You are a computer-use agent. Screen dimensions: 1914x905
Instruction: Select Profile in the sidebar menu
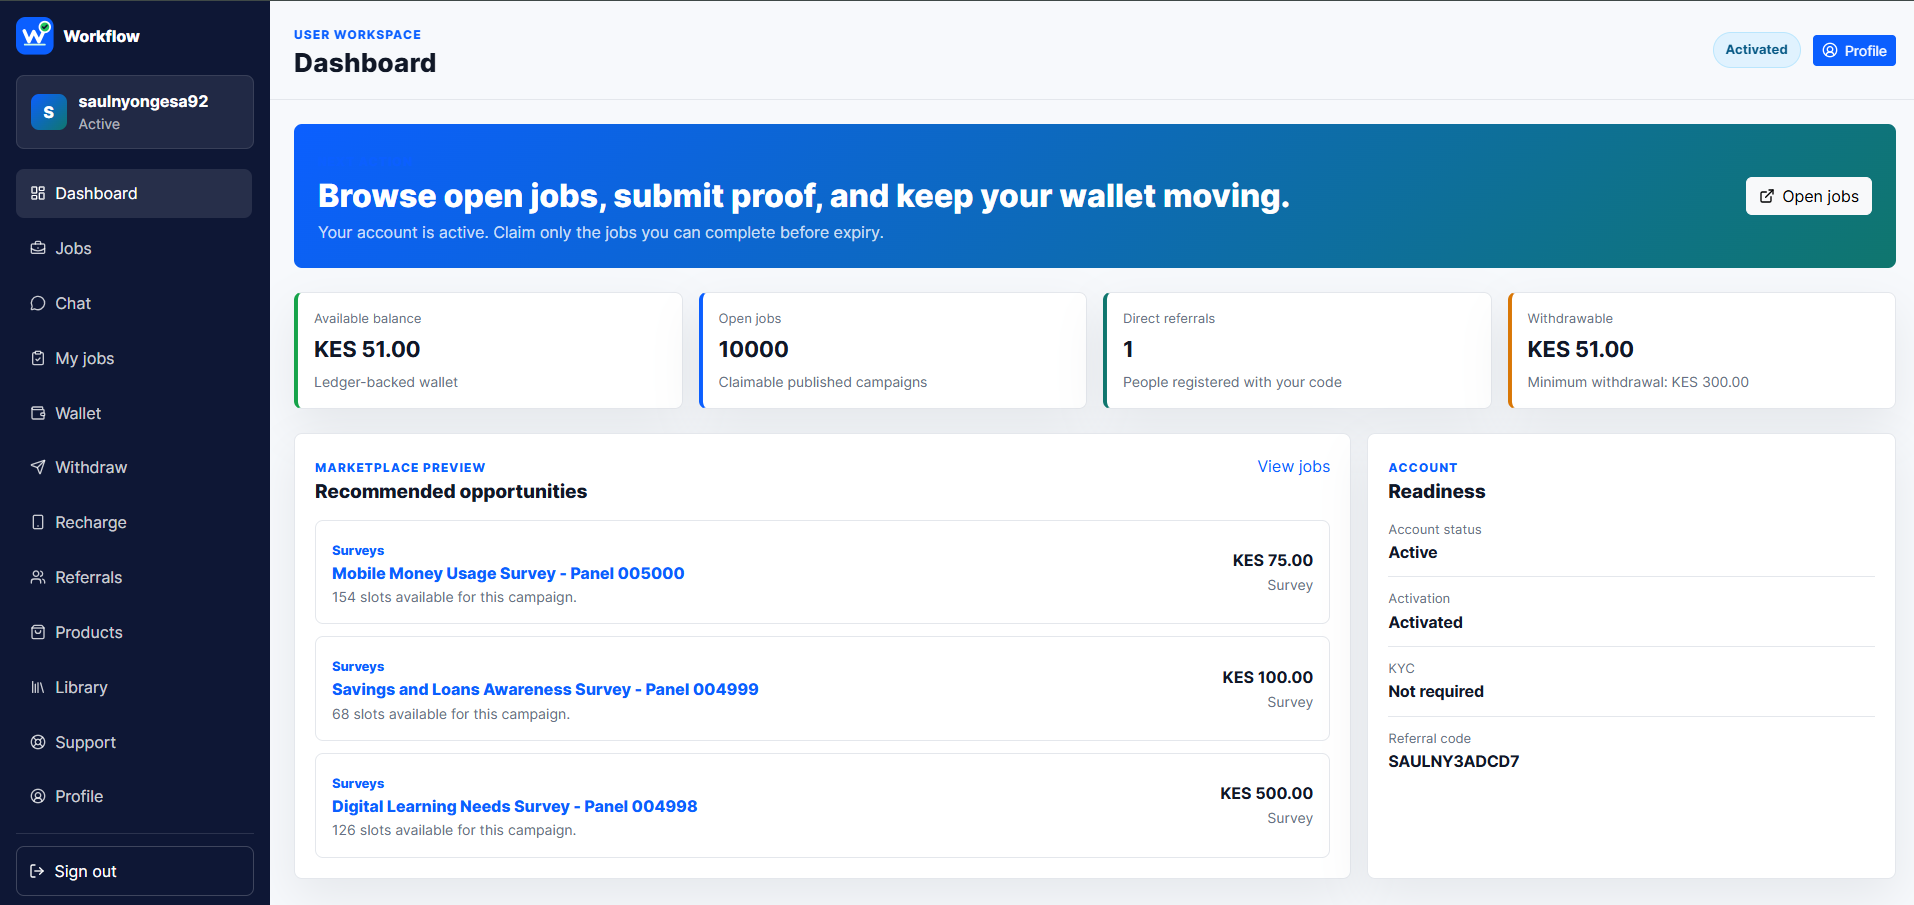tap(134, 796)
